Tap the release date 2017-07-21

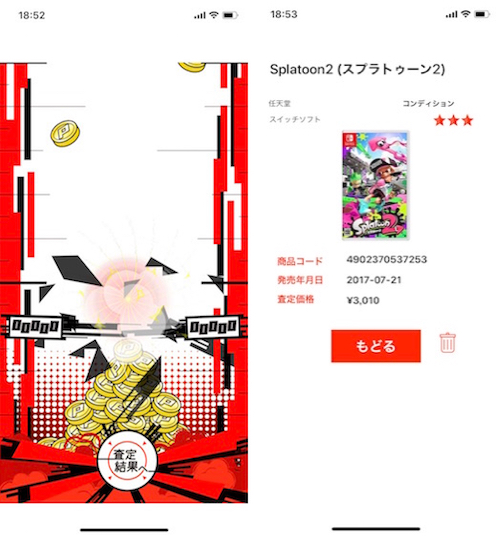(374, 280)
